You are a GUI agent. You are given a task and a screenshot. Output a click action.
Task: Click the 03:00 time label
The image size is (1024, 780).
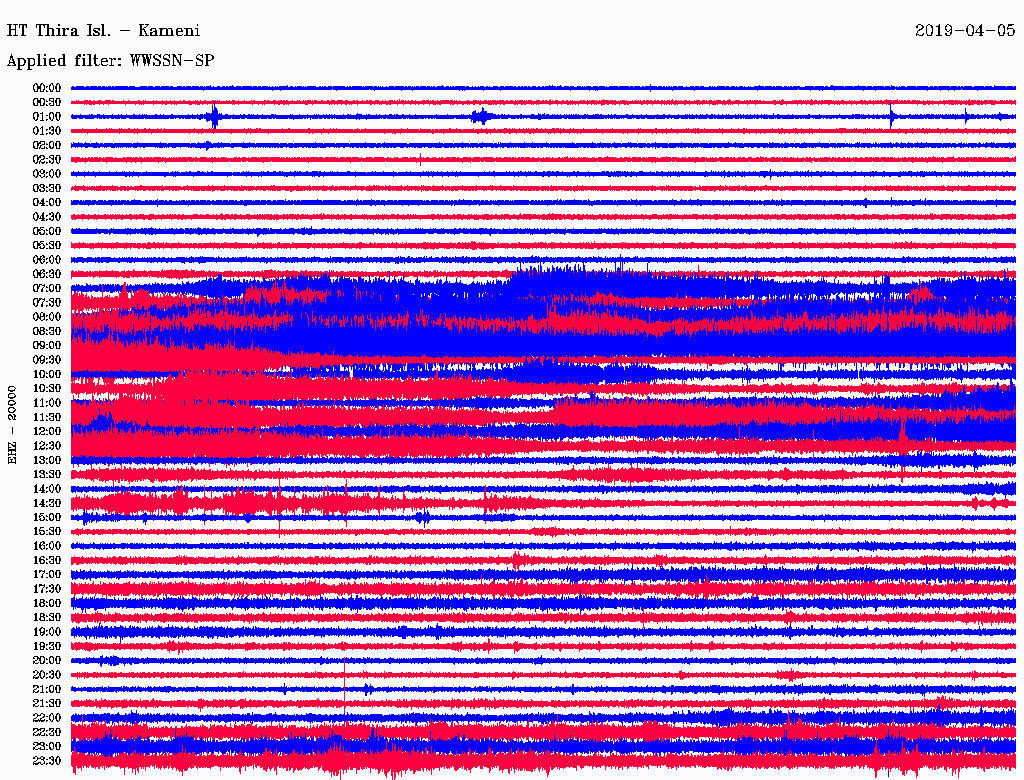[x=47, y=174]
